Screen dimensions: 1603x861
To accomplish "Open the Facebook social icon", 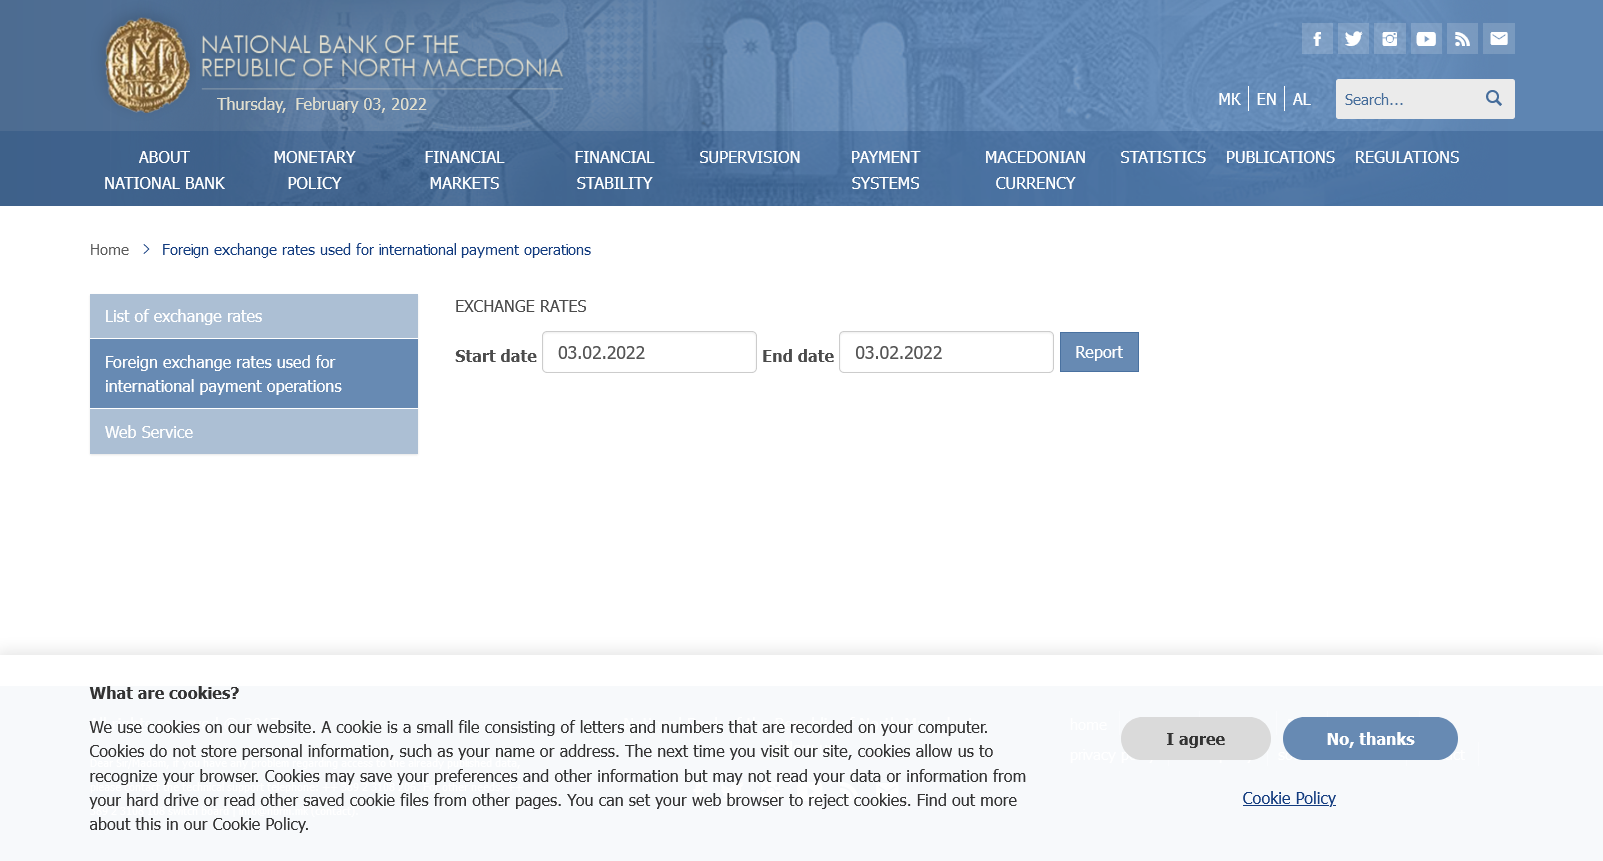I will 1317,39.
